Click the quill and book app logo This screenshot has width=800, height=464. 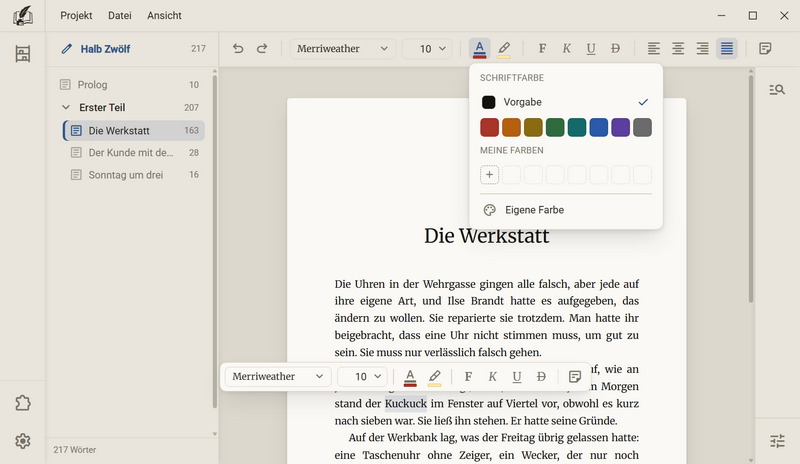tap(22, 16)
